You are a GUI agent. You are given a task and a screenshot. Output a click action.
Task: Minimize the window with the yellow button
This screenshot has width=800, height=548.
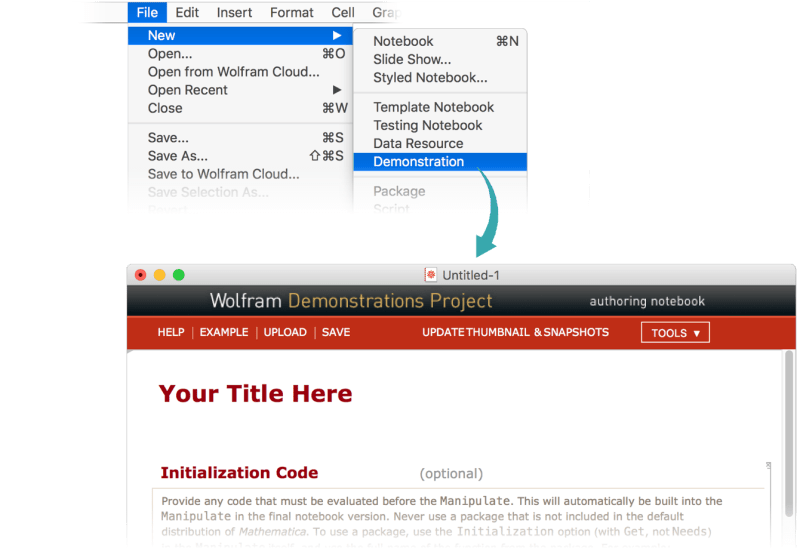(160, 275)
